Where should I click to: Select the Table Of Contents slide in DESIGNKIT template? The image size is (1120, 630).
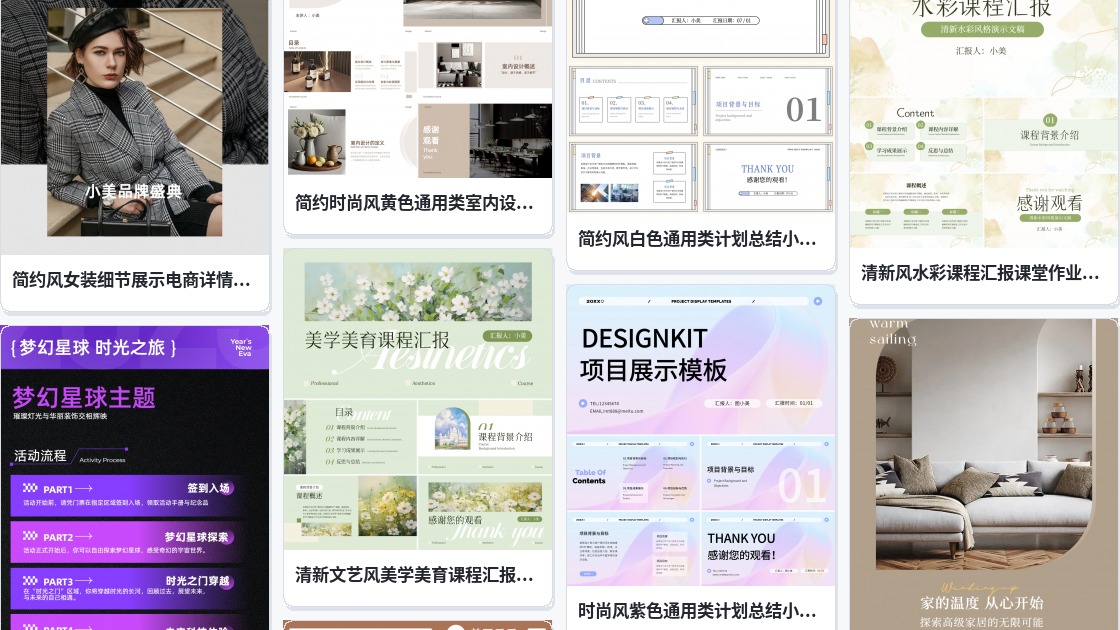click(633, 473)
